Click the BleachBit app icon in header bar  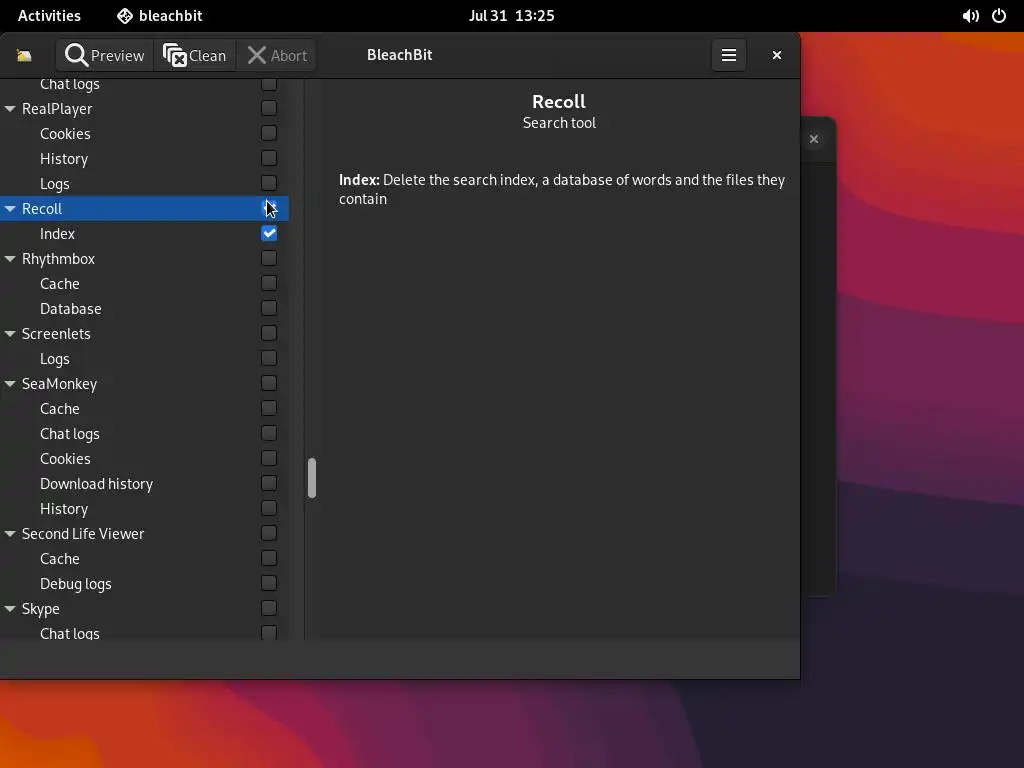coord(24,56)
